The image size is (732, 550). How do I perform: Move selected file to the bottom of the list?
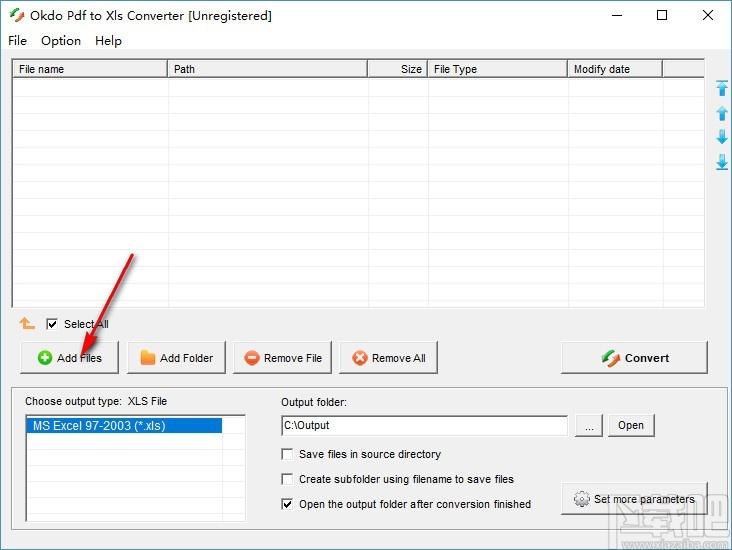pos(721,162)
